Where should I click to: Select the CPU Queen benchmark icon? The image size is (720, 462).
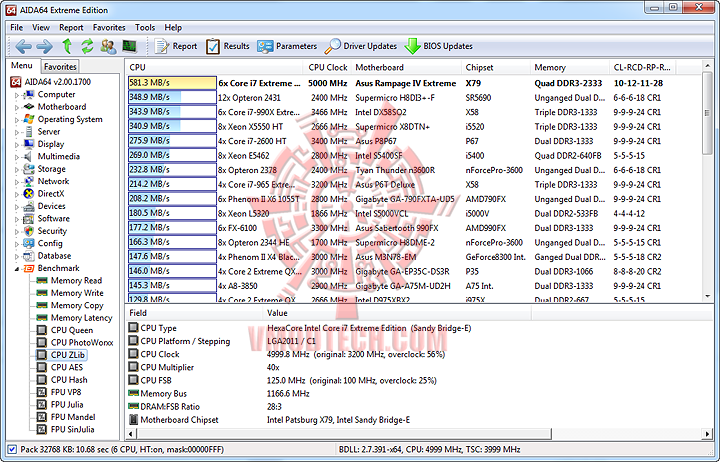[41, 330]
